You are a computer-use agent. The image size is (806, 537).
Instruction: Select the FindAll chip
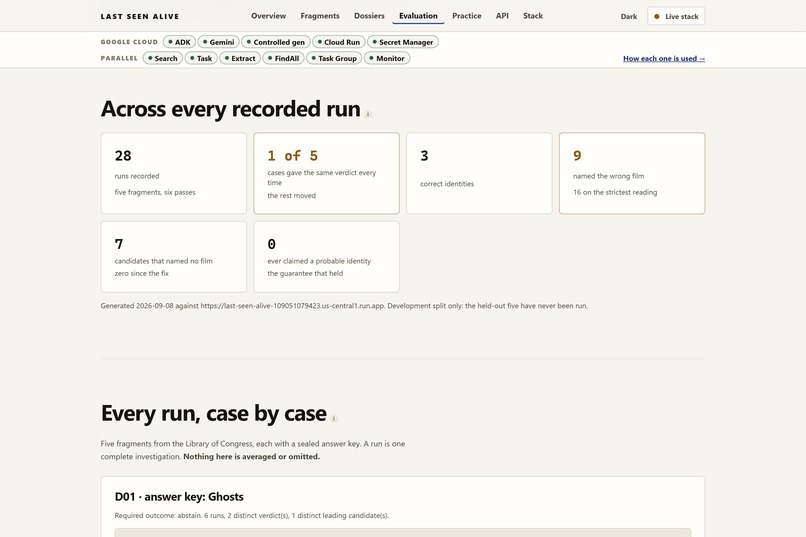(x=283, y=58)
